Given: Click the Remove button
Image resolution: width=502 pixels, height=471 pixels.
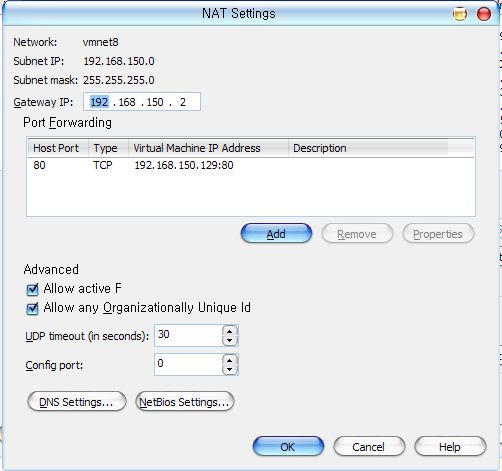Looking at the screenshot, I should (357, 234).
